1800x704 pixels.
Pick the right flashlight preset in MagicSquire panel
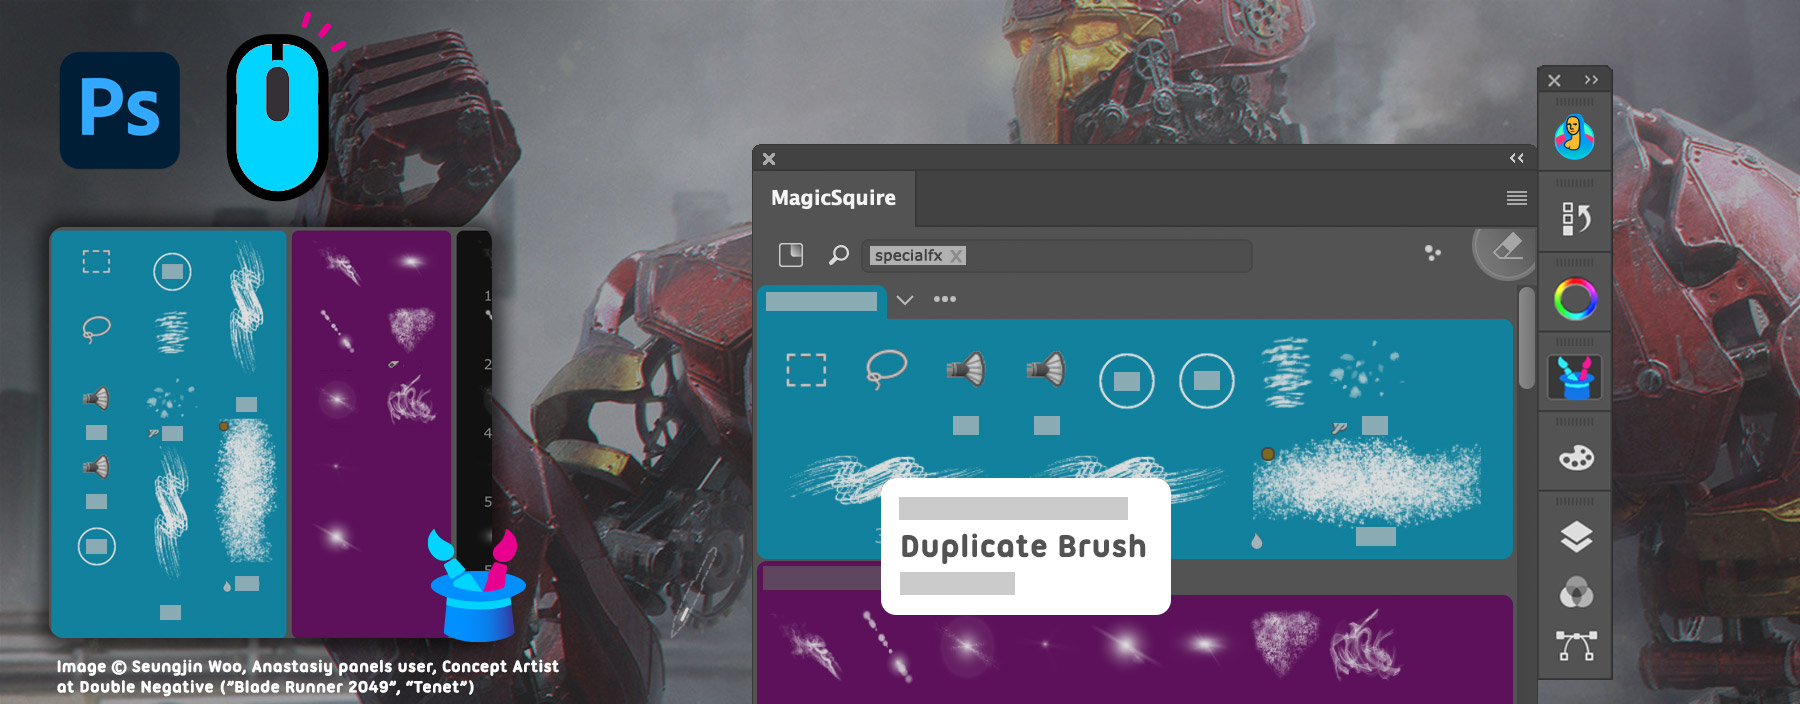click(1046, 370)
